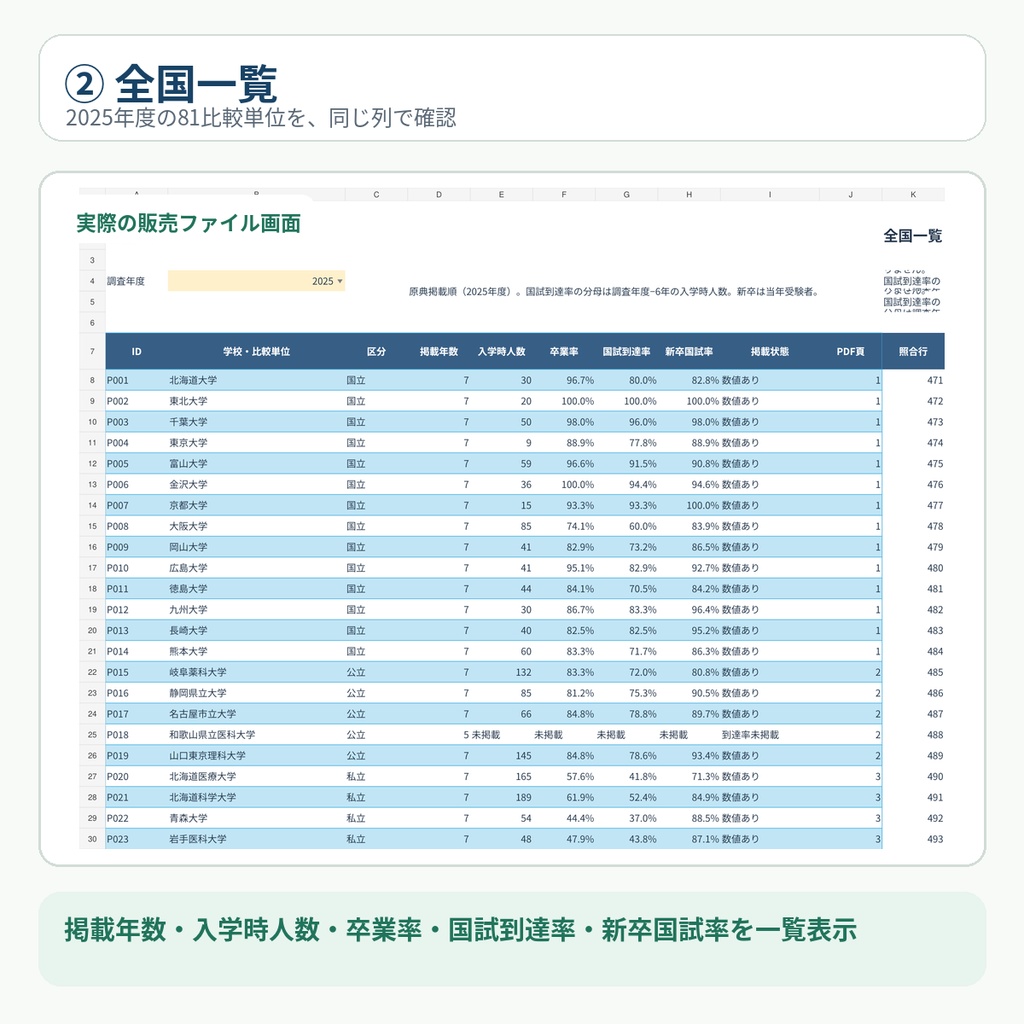Click the 学校・比較単位 header cell
This screenshot has width=1024, height=1024.
[x=257, y=351]
